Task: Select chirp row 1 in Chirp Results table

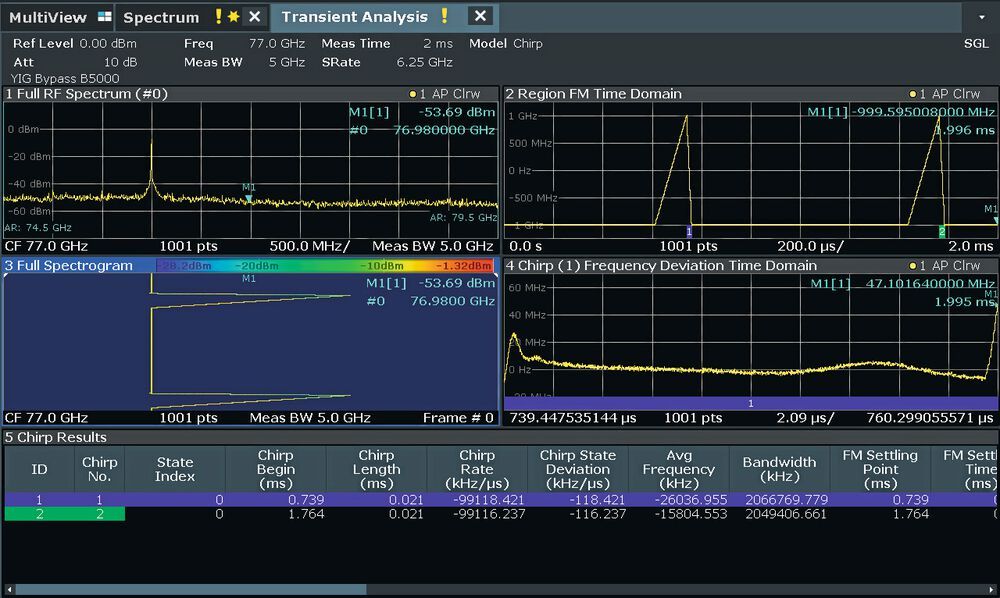Action: (x=40, y=497)
